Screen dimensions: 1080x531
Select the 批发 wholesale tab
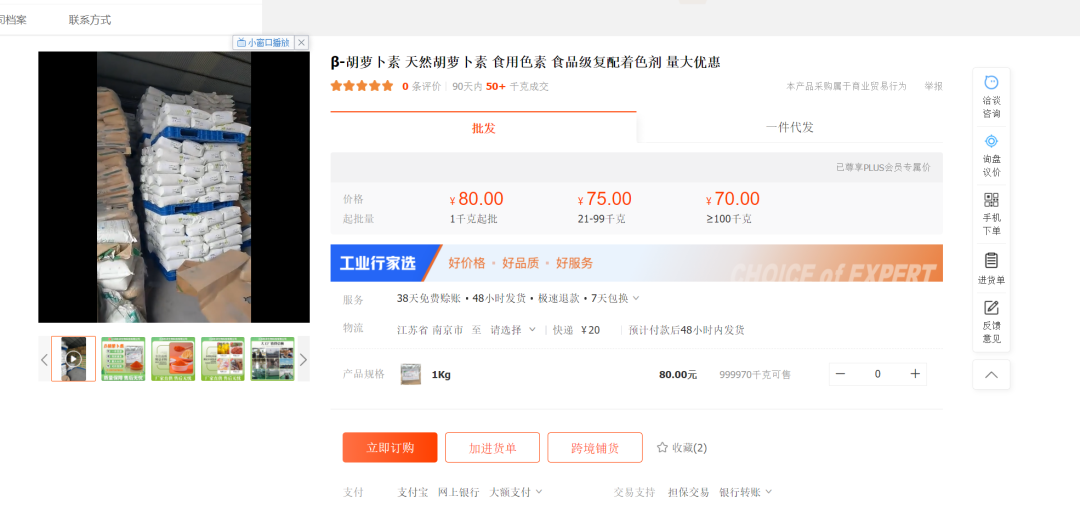483,128
